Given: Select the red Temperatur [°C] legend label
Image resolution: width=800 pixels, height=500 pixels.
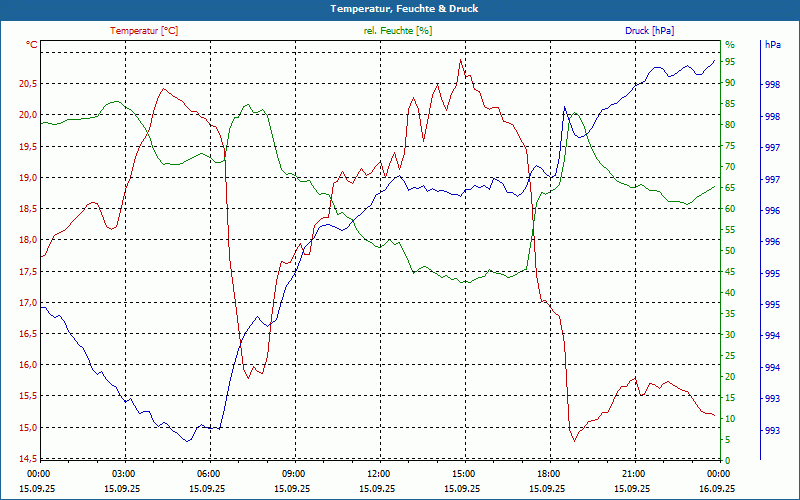Looking at the screenshot, I should click(144, 31).
